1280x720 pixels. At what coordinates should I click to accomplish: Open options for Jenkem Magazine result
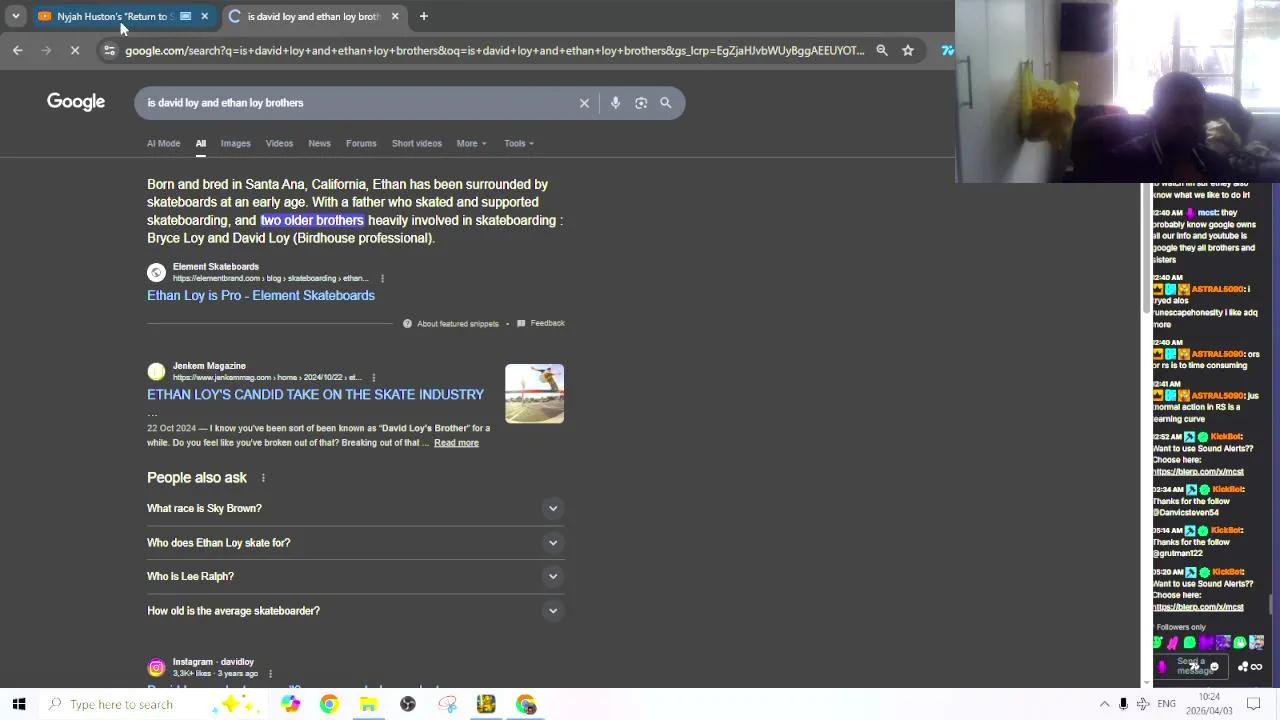[x=373, y=377]
